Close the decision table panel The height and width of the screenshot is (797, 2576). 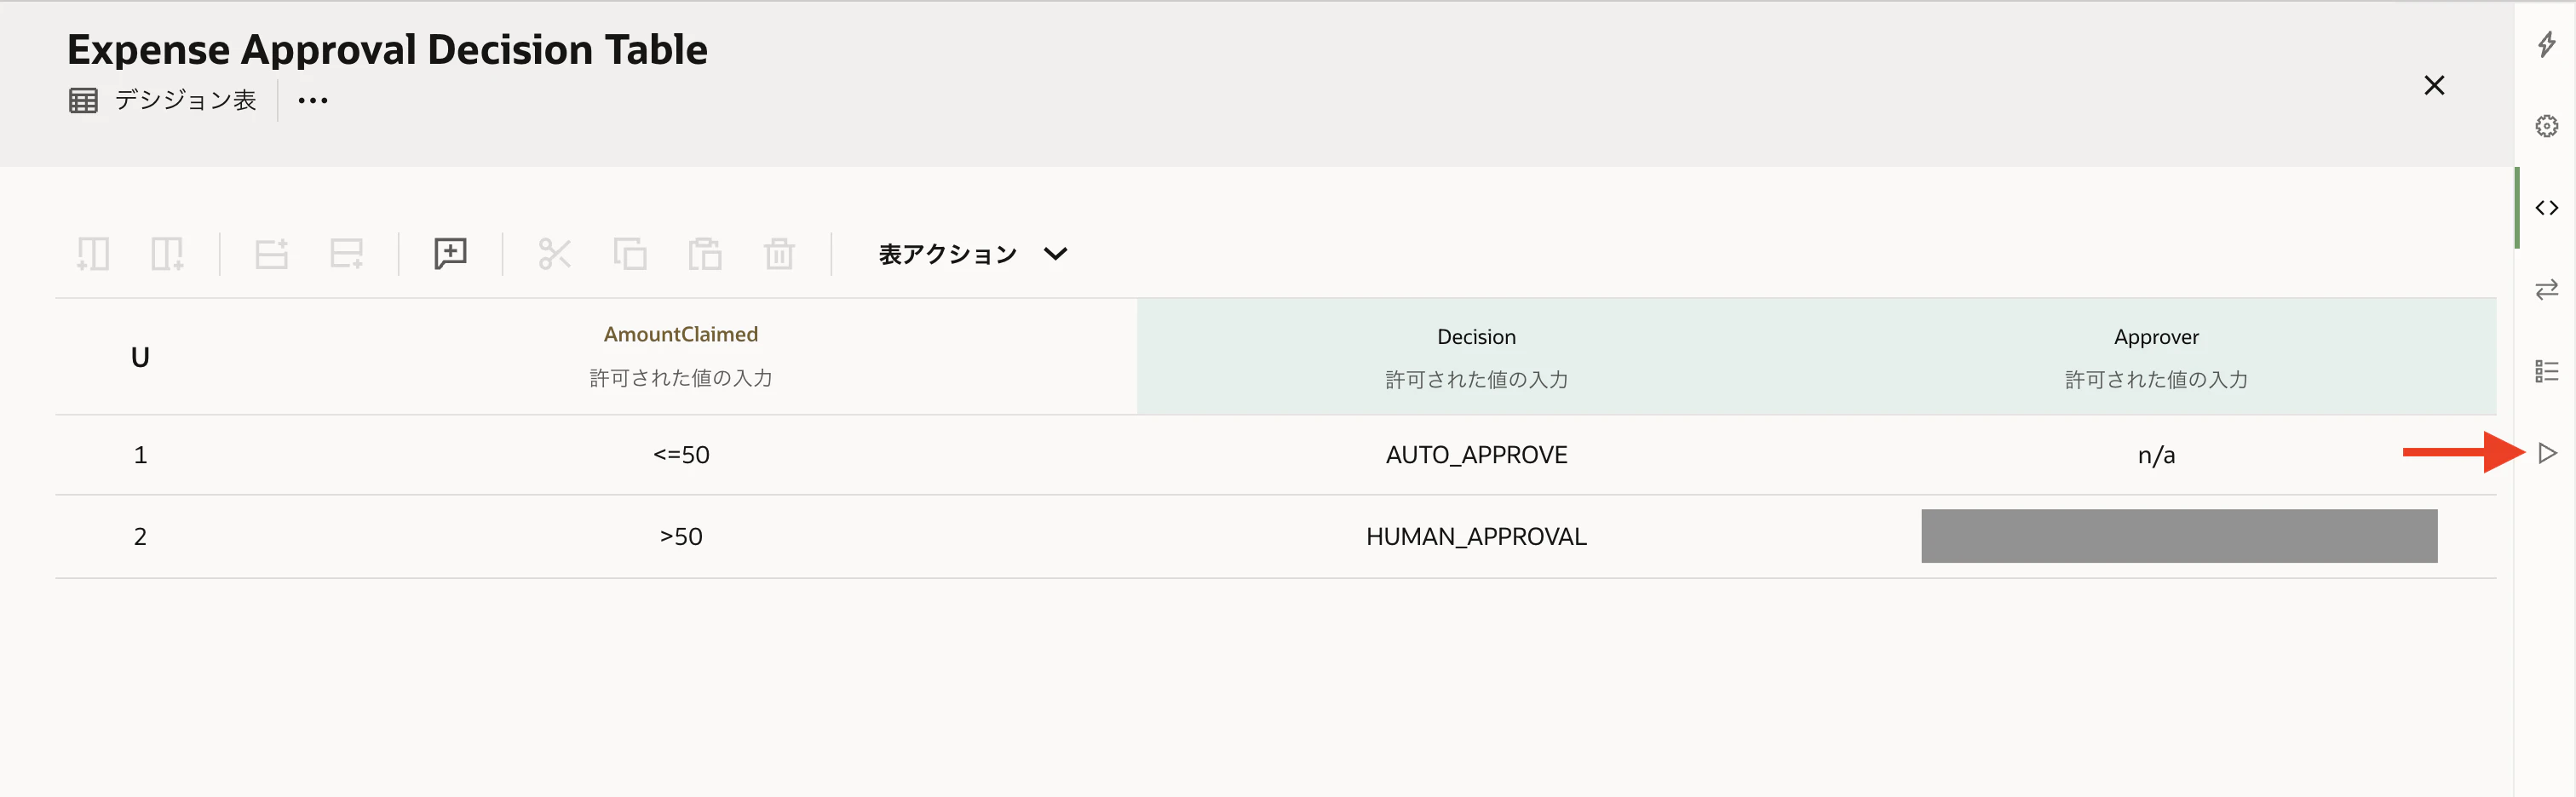2434,85
